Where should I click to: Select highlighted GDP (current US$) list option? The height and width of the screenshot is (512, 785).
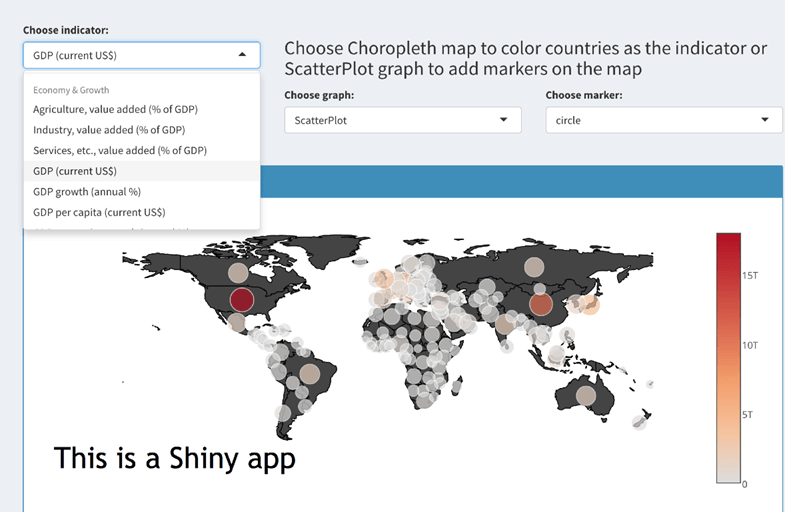(75, 171)
